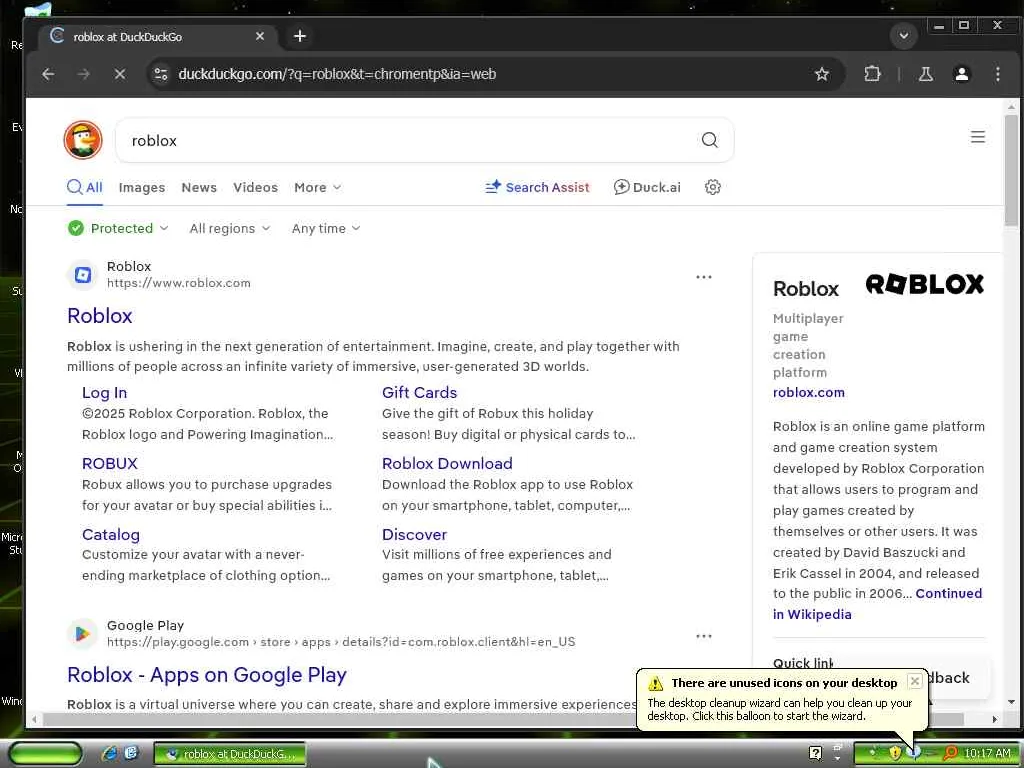The image size is (1024, 768).
Task: Click the play.google.com result URL text
Action: click(341, 642)
